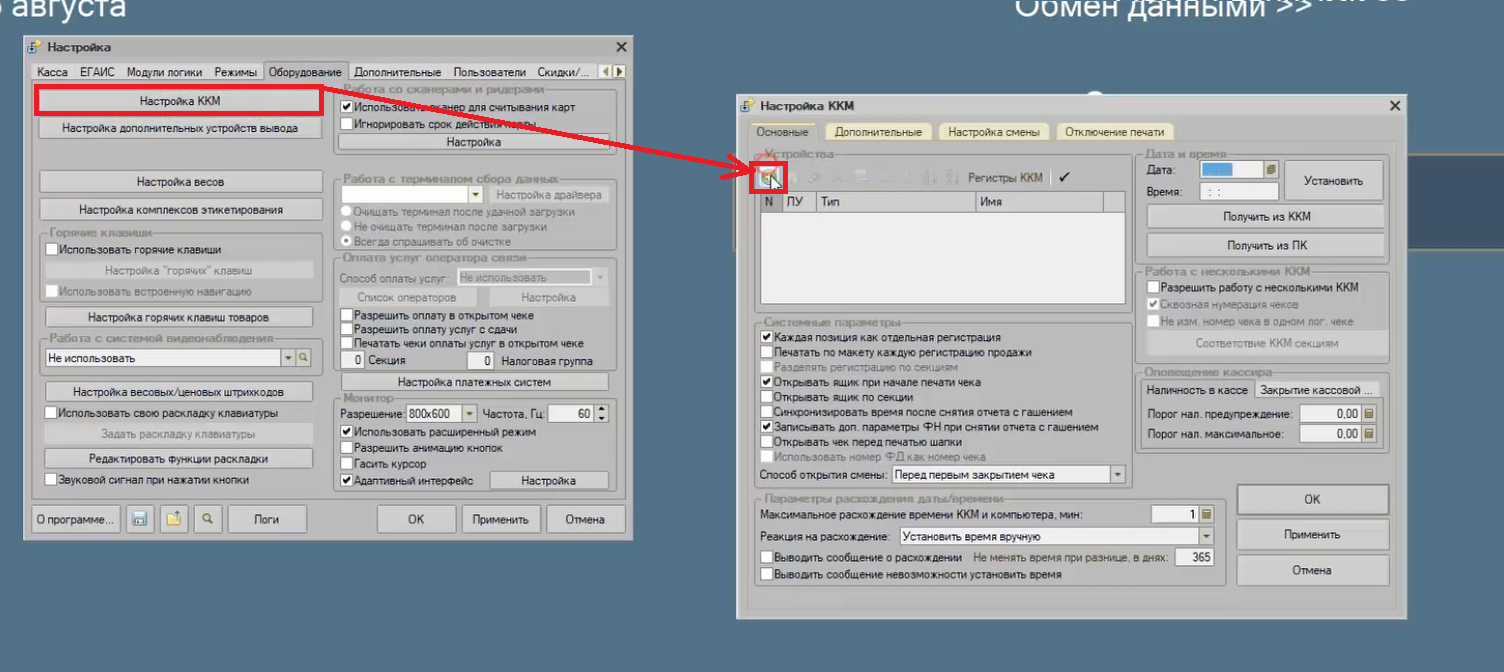Click the magnifier search icon near Логи
1504x672 pixels.
(206, 519)
